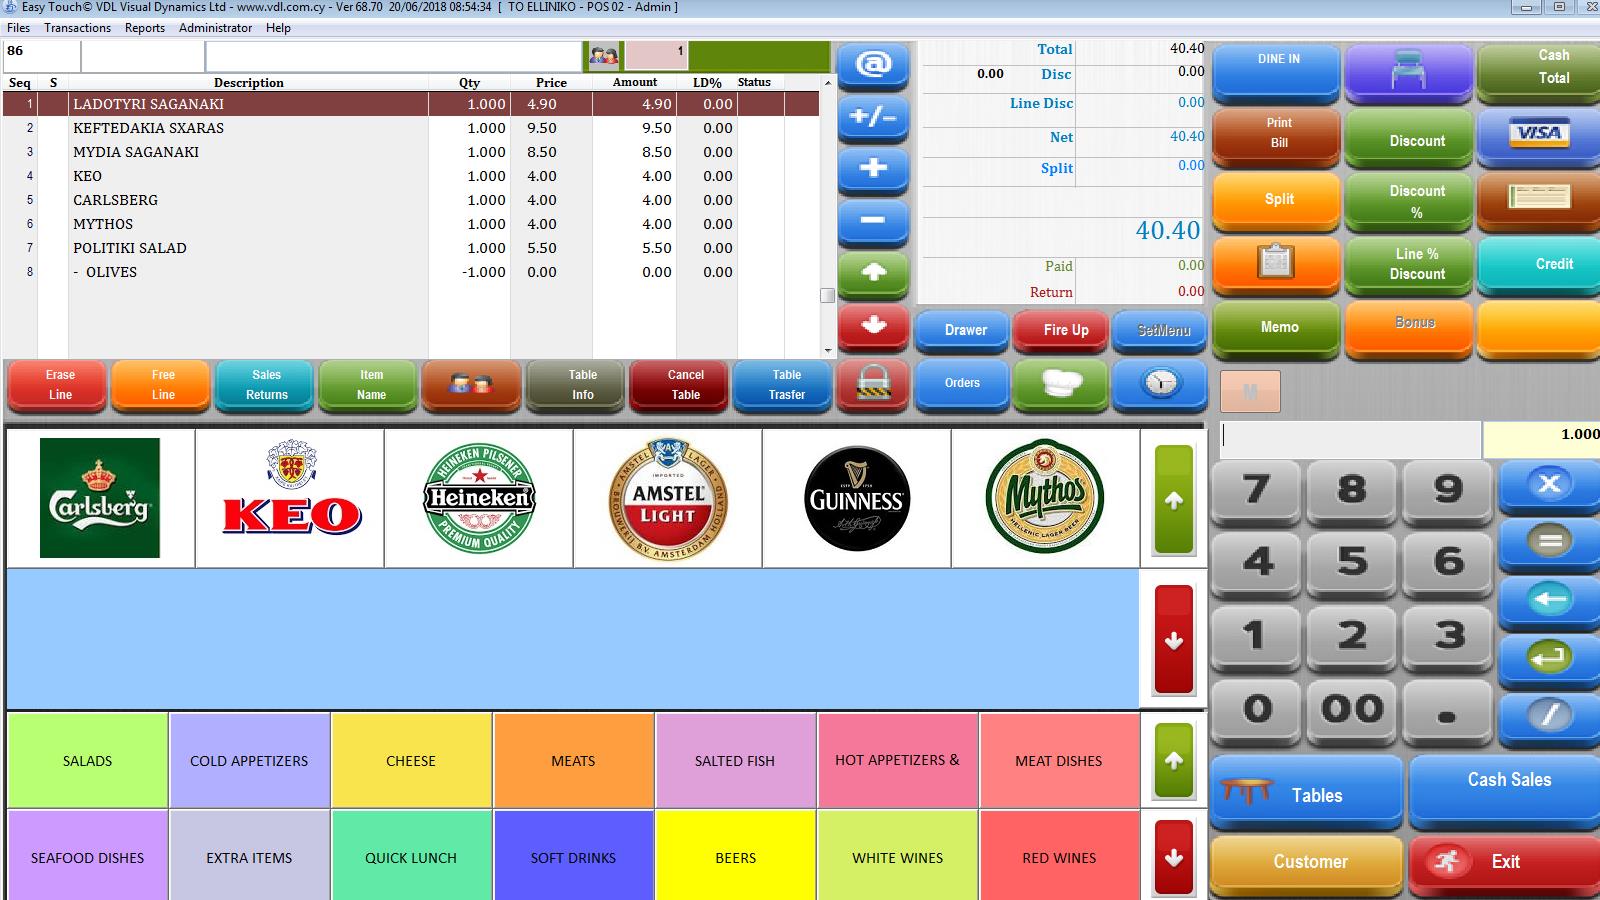Click the brown two-persons guest button
1600x900 pixels.
[471, 384]
